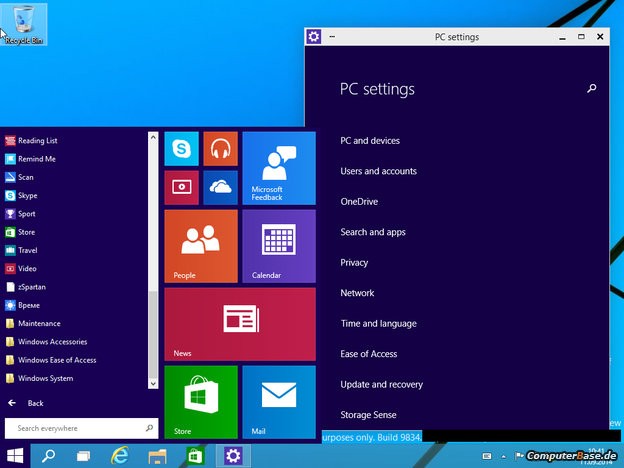Open the OneDrive cloud tile
624x468 pixels.
pyautogui.click(x=220, y=187)
